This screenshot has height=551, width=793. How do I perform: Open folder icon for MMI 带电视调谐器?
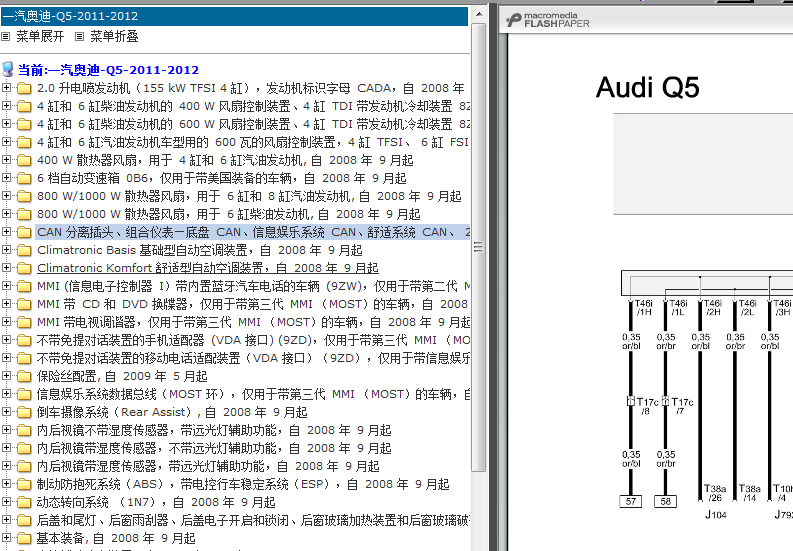tap(24, 322)
